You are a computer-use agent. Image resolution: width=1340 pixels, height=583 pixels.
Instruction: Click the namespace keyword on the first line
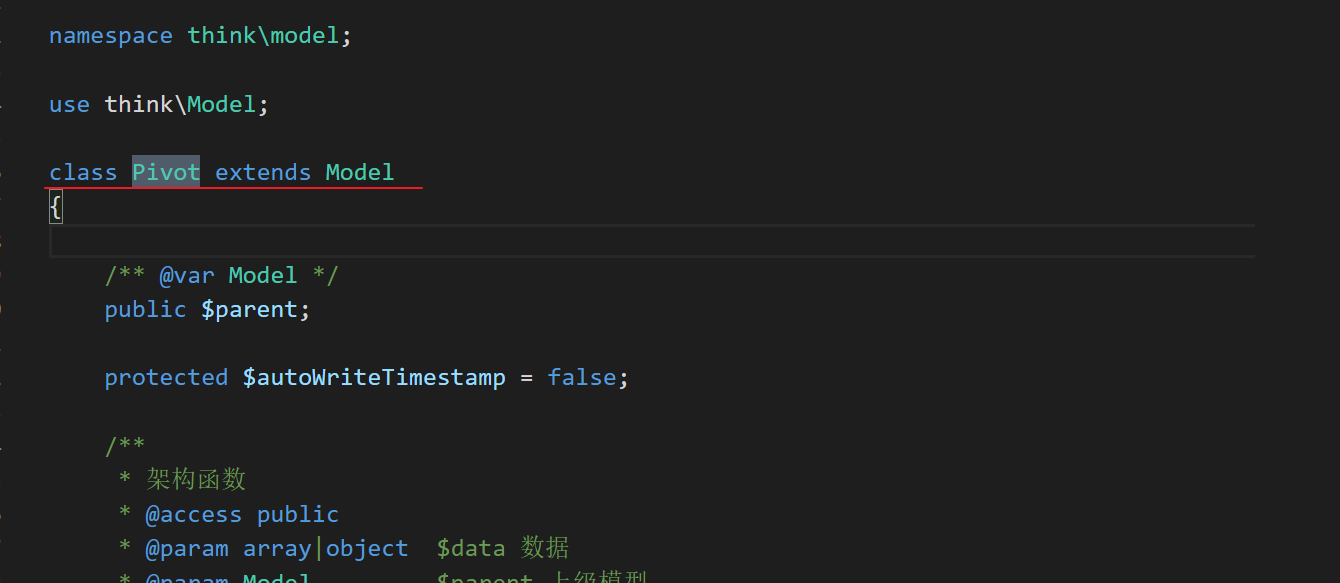point(110,36)
